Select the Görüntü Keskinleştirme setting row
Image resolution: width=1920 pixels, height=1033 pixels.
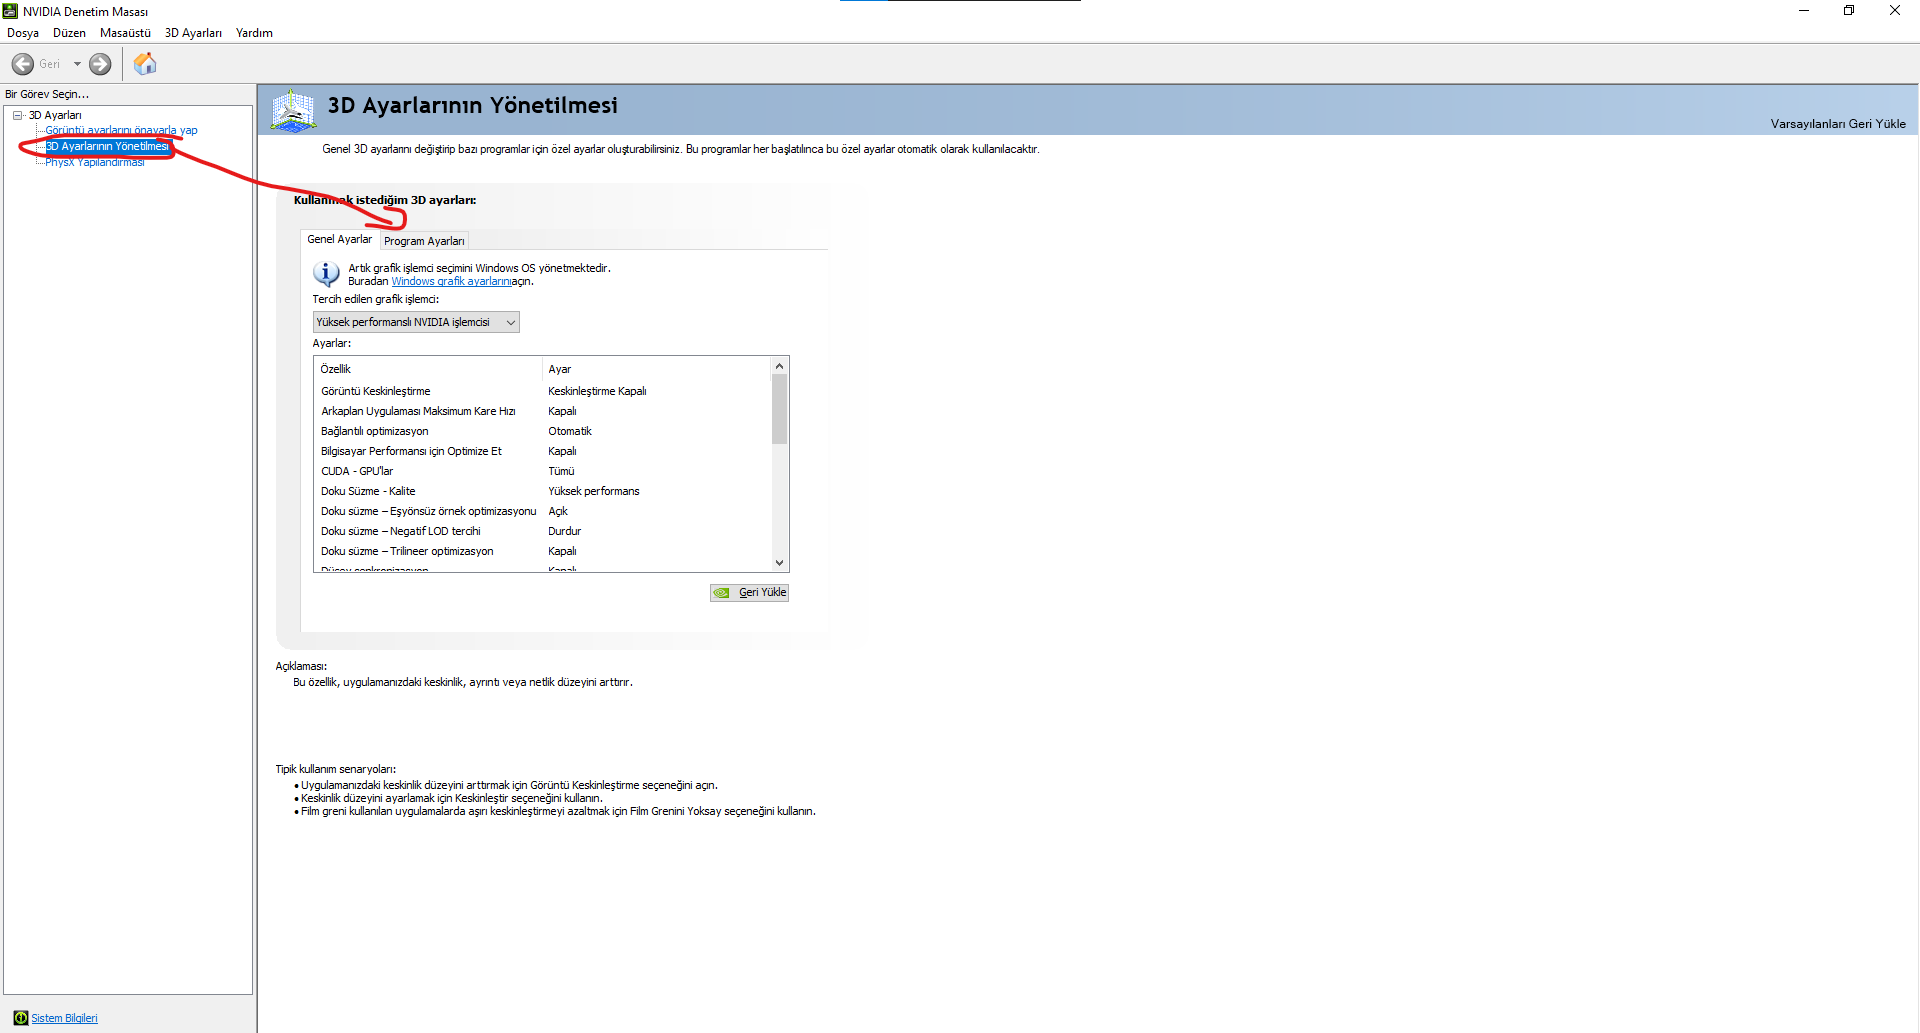point(543,391)
